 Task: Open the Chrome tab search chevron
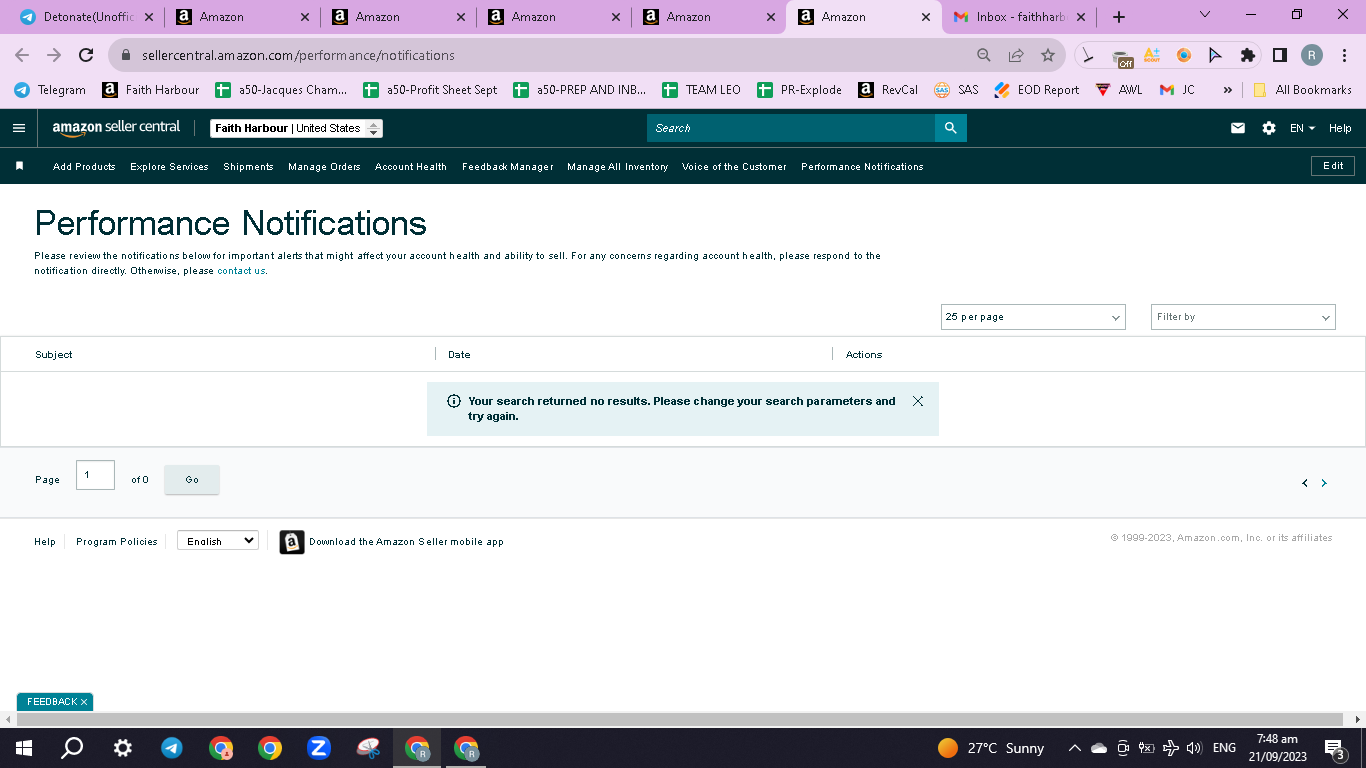(1204, 15)
